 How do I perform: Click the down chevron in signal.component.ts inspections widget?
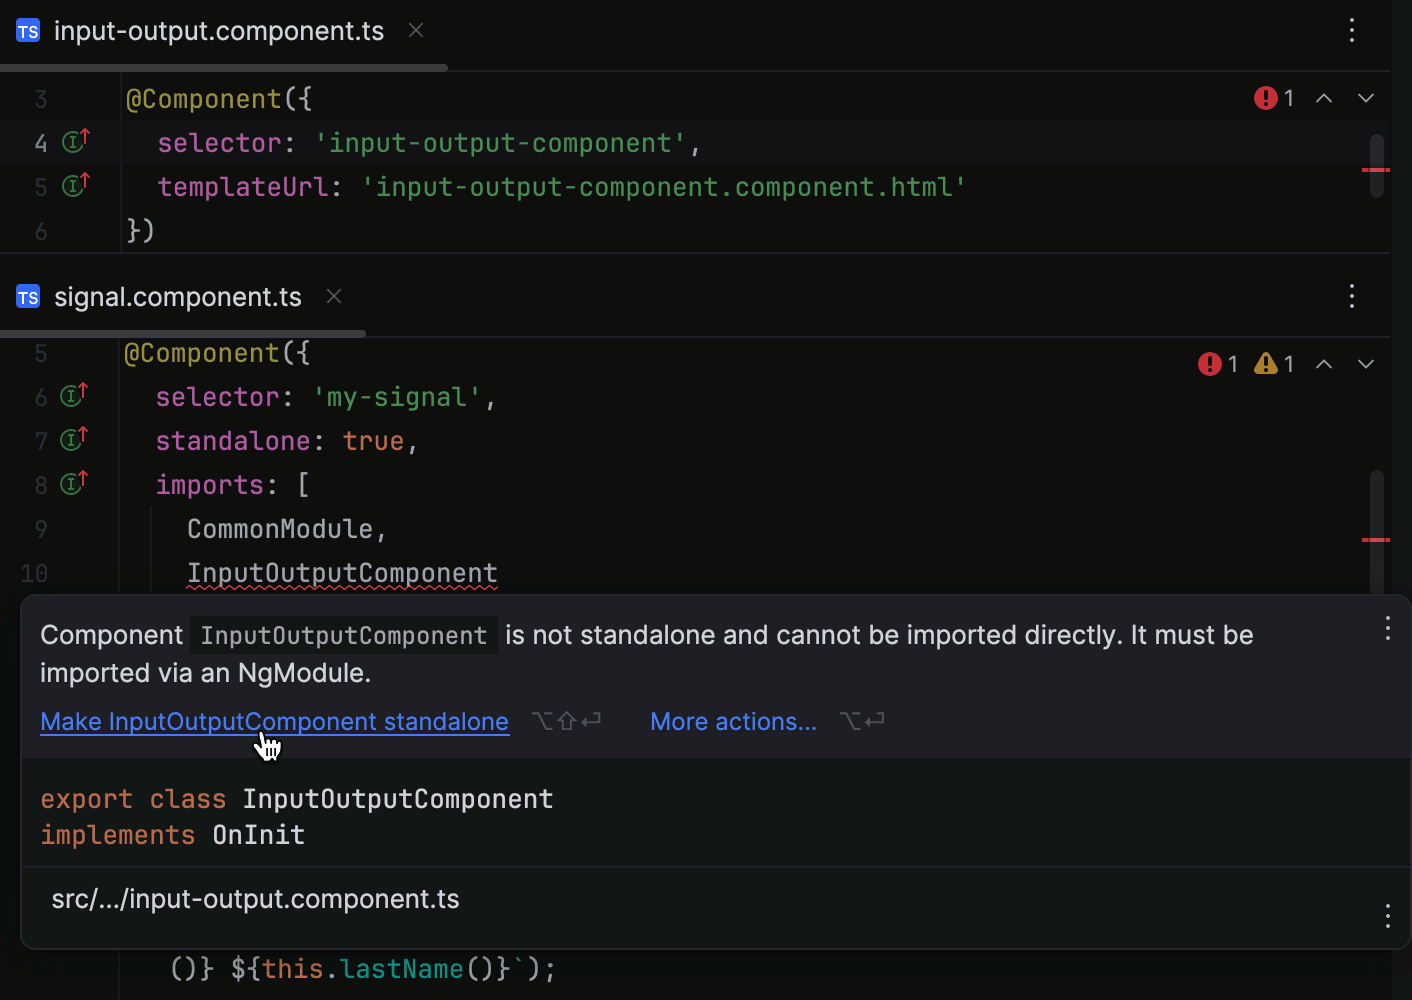coord(1366,363)
